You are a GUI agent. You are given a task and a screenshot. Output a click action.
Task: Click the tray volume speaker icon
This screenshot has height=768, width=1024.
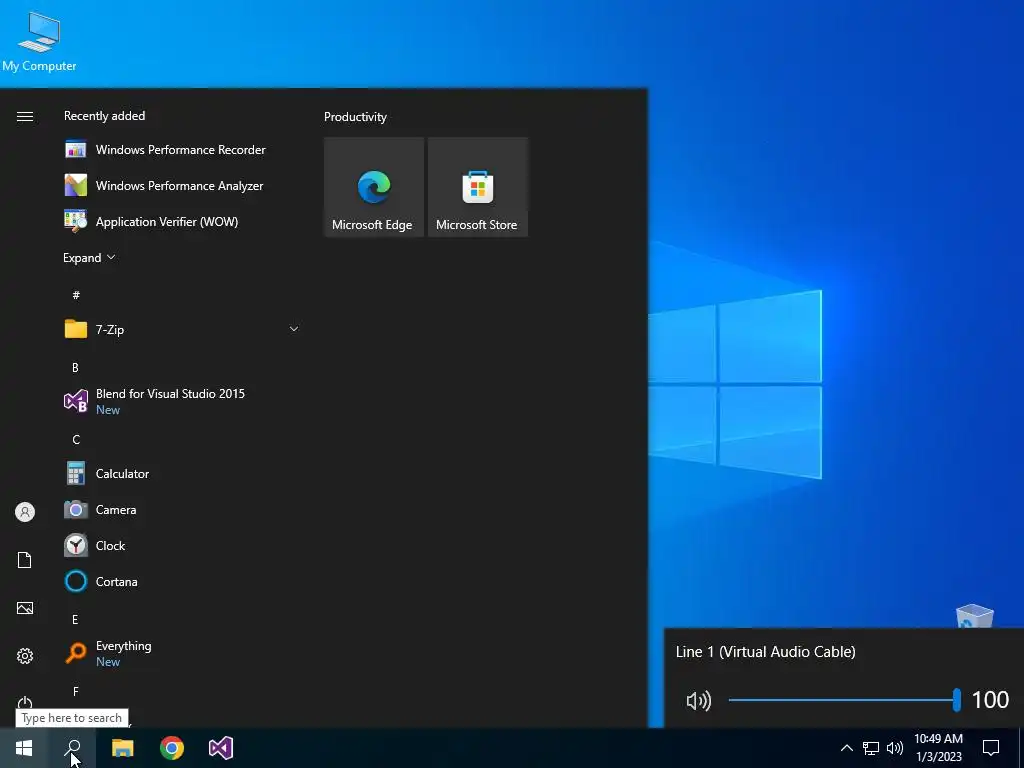coord(895,748)
